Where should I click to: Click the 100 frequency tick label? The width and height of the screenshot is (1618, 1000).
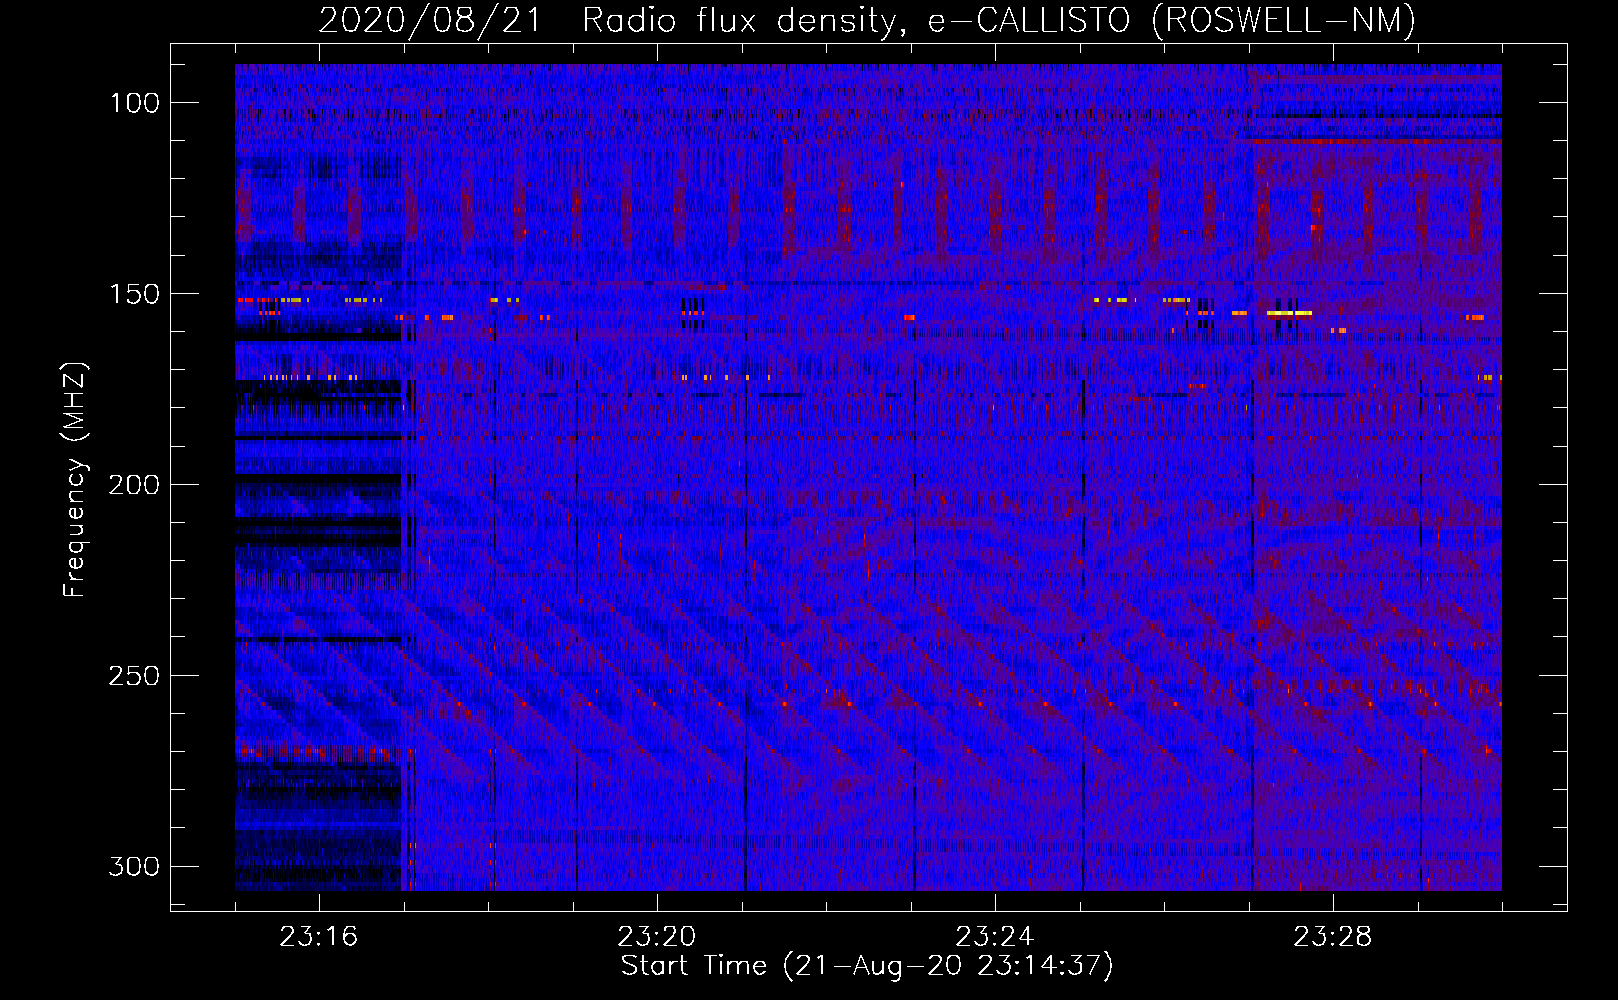134,103
